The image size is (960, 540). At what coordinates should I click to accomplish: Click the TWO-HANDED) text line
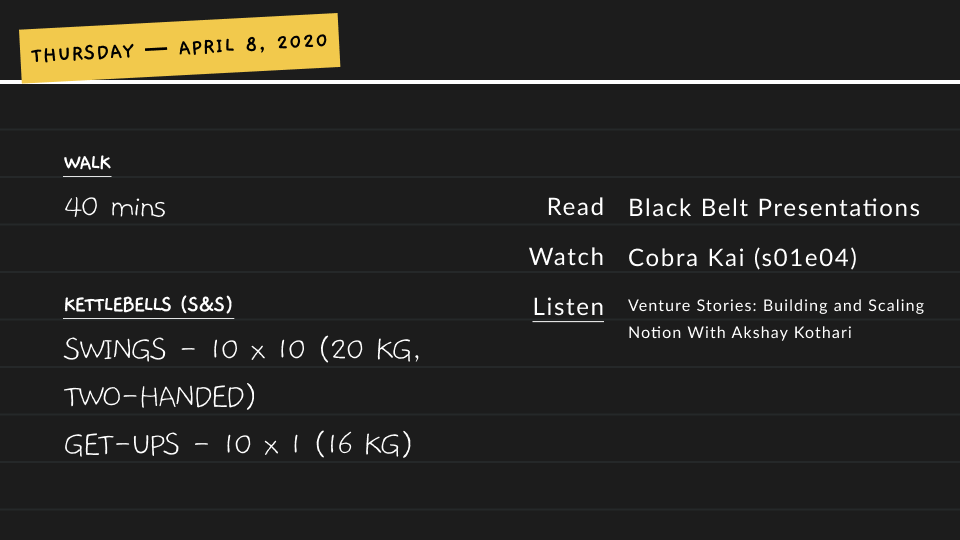click(x=160, y=397)
